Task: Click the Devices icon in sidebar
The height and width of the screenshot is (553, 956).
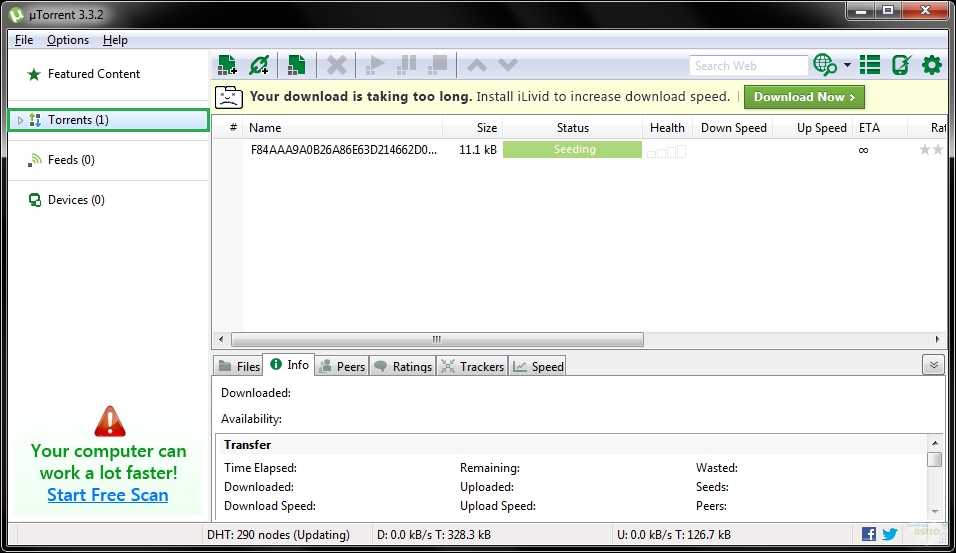Action: click(35, 200)
